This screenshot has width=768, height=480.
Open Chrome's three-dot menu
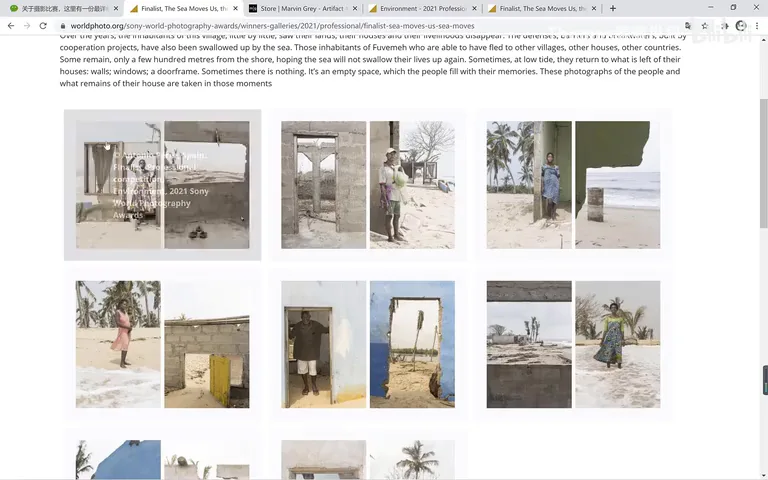pyautogui.click(x=757, y=26)
